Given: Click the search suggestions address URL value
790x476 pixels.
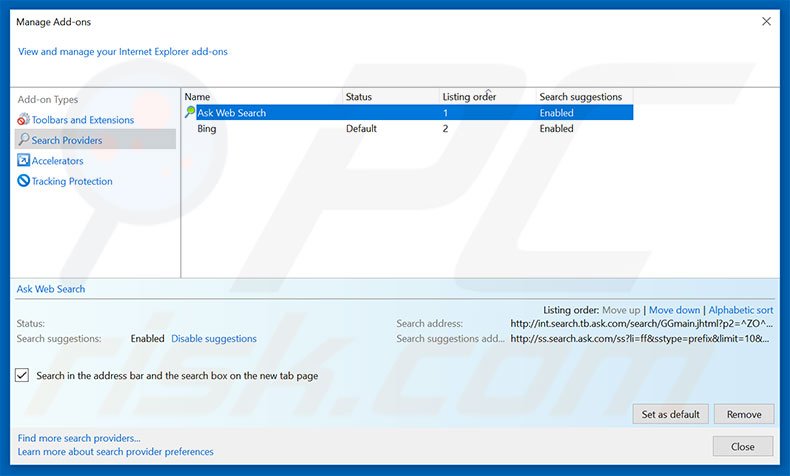Looking at the screenshot, I should pyautogui.click(x=640, y=338).
